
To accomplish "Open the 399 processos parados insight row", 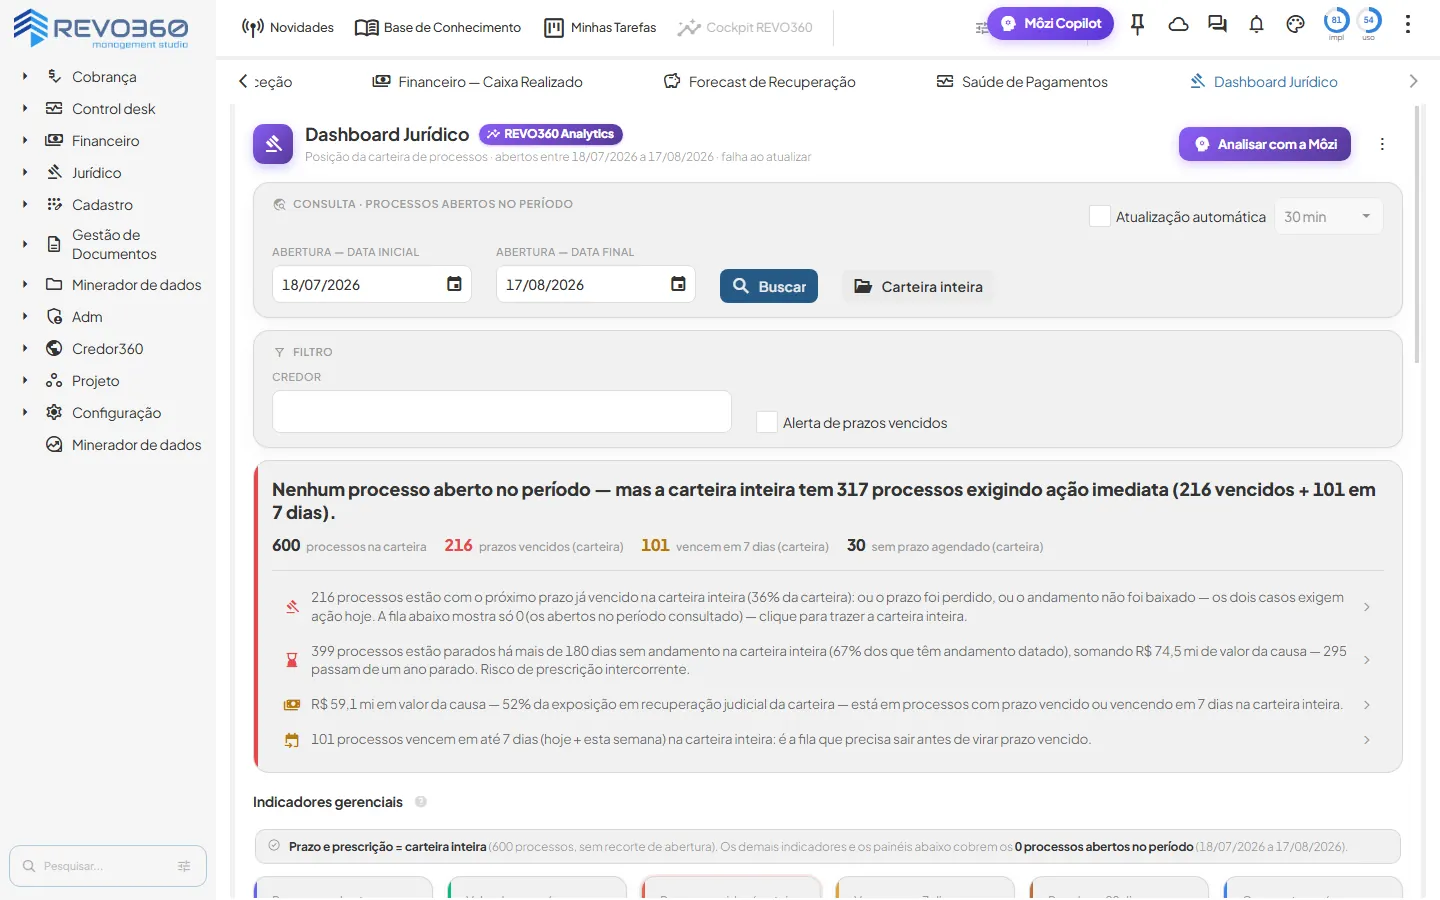I will pyautogui.click(x=828, y=660).
